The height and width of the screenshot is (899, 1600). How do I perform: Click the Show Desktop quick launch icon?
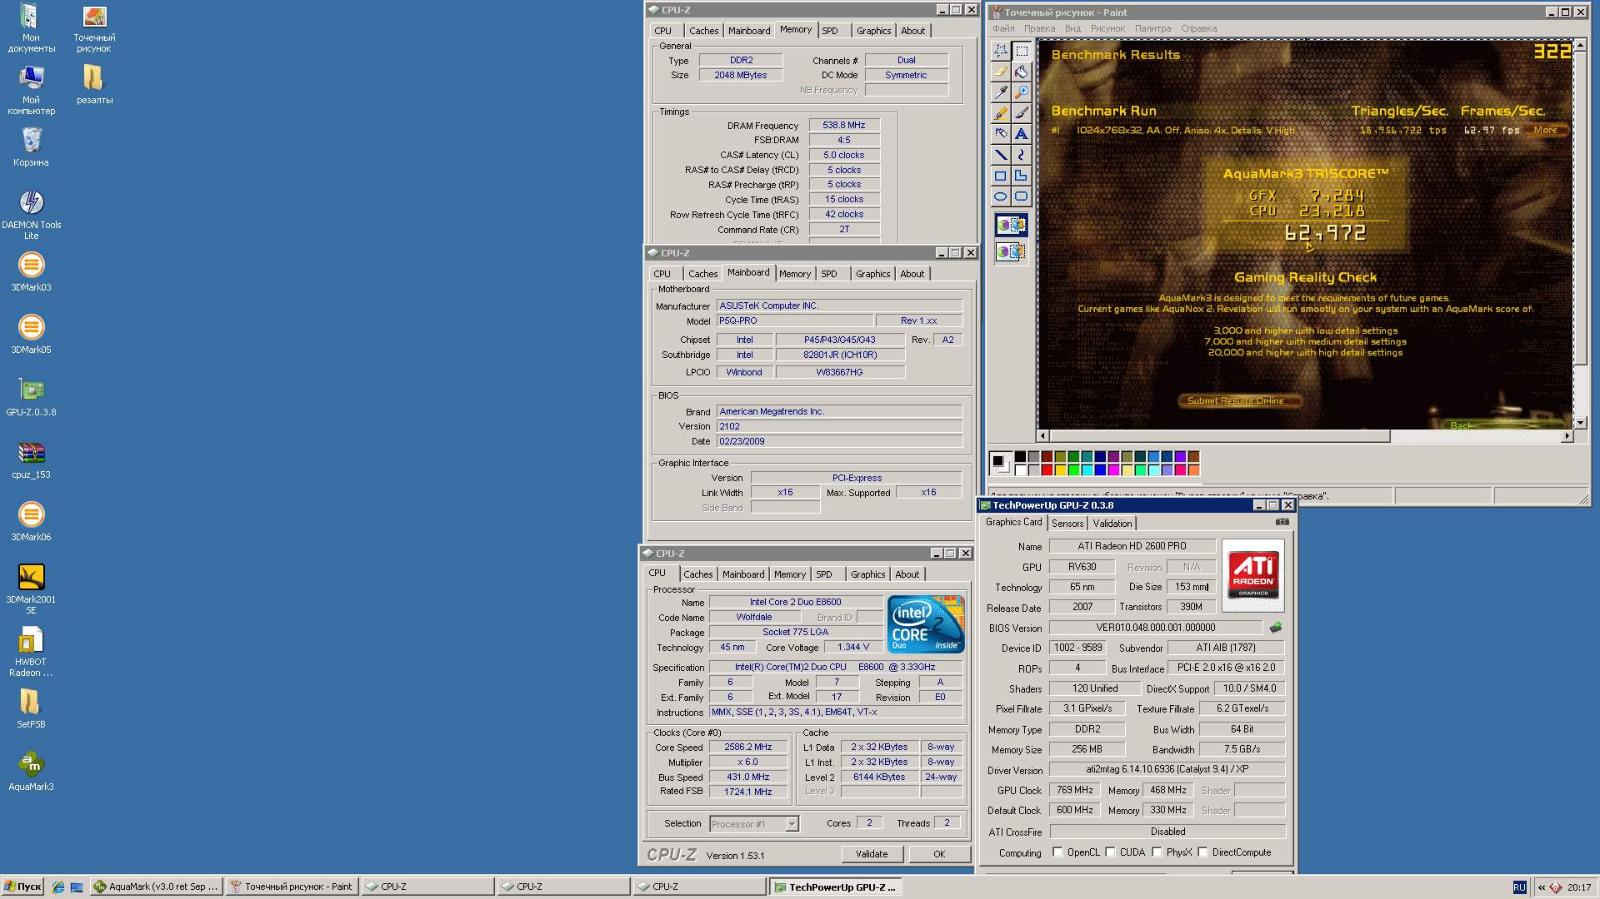[76, 887]
